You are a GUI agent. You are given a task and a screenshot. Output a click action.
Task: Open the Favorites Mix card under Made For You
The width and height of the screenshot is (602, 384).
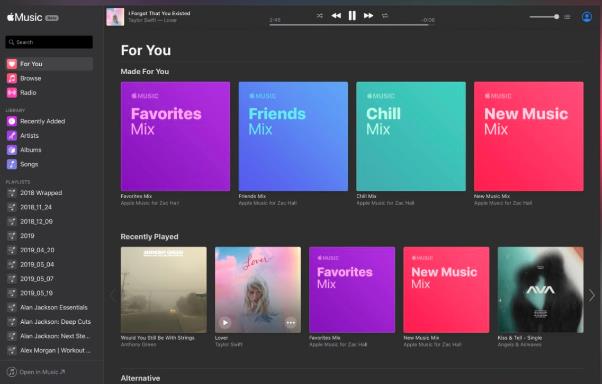coord(175,136)
